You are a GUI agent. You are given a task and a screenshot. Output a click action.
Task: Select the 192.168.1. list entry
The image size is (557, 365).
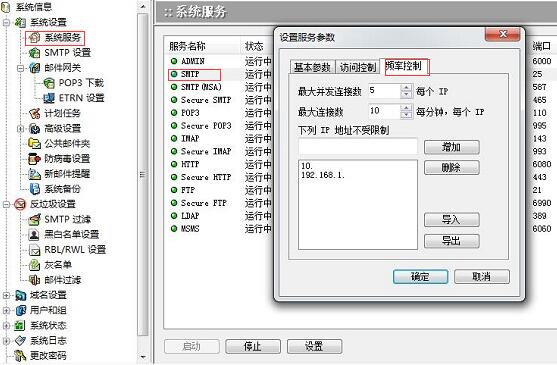coord(323,175)
